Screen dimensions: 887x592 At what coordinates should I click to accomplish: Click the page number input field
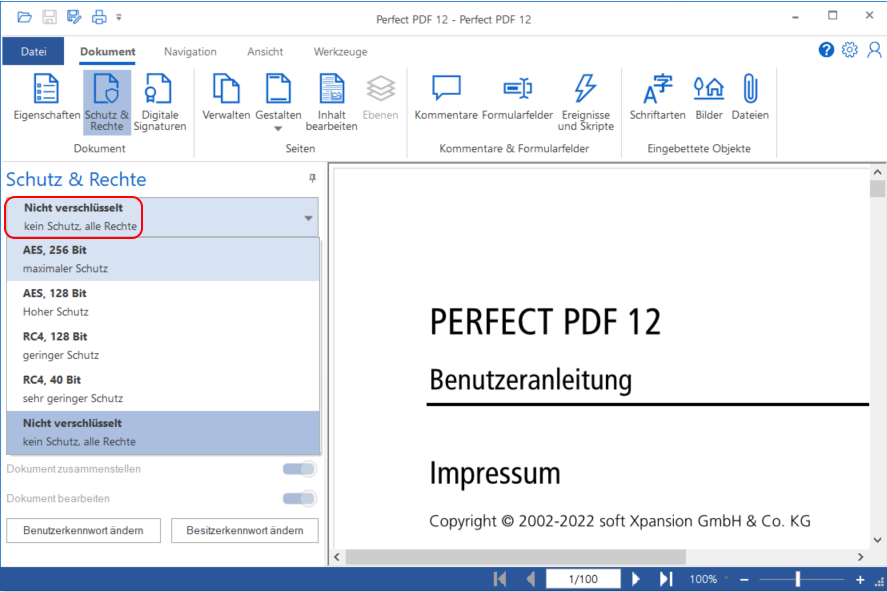point(583,578)
